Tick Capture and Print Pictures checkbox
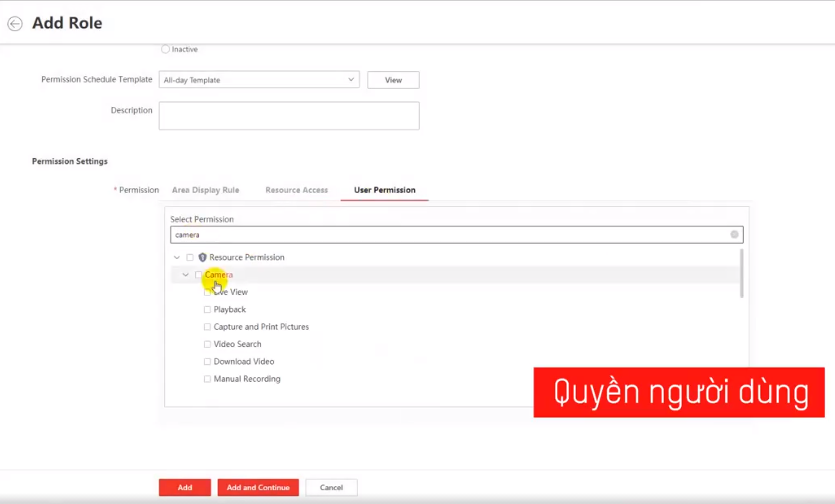This screenshot has height=504, width=835. [207, 327]
